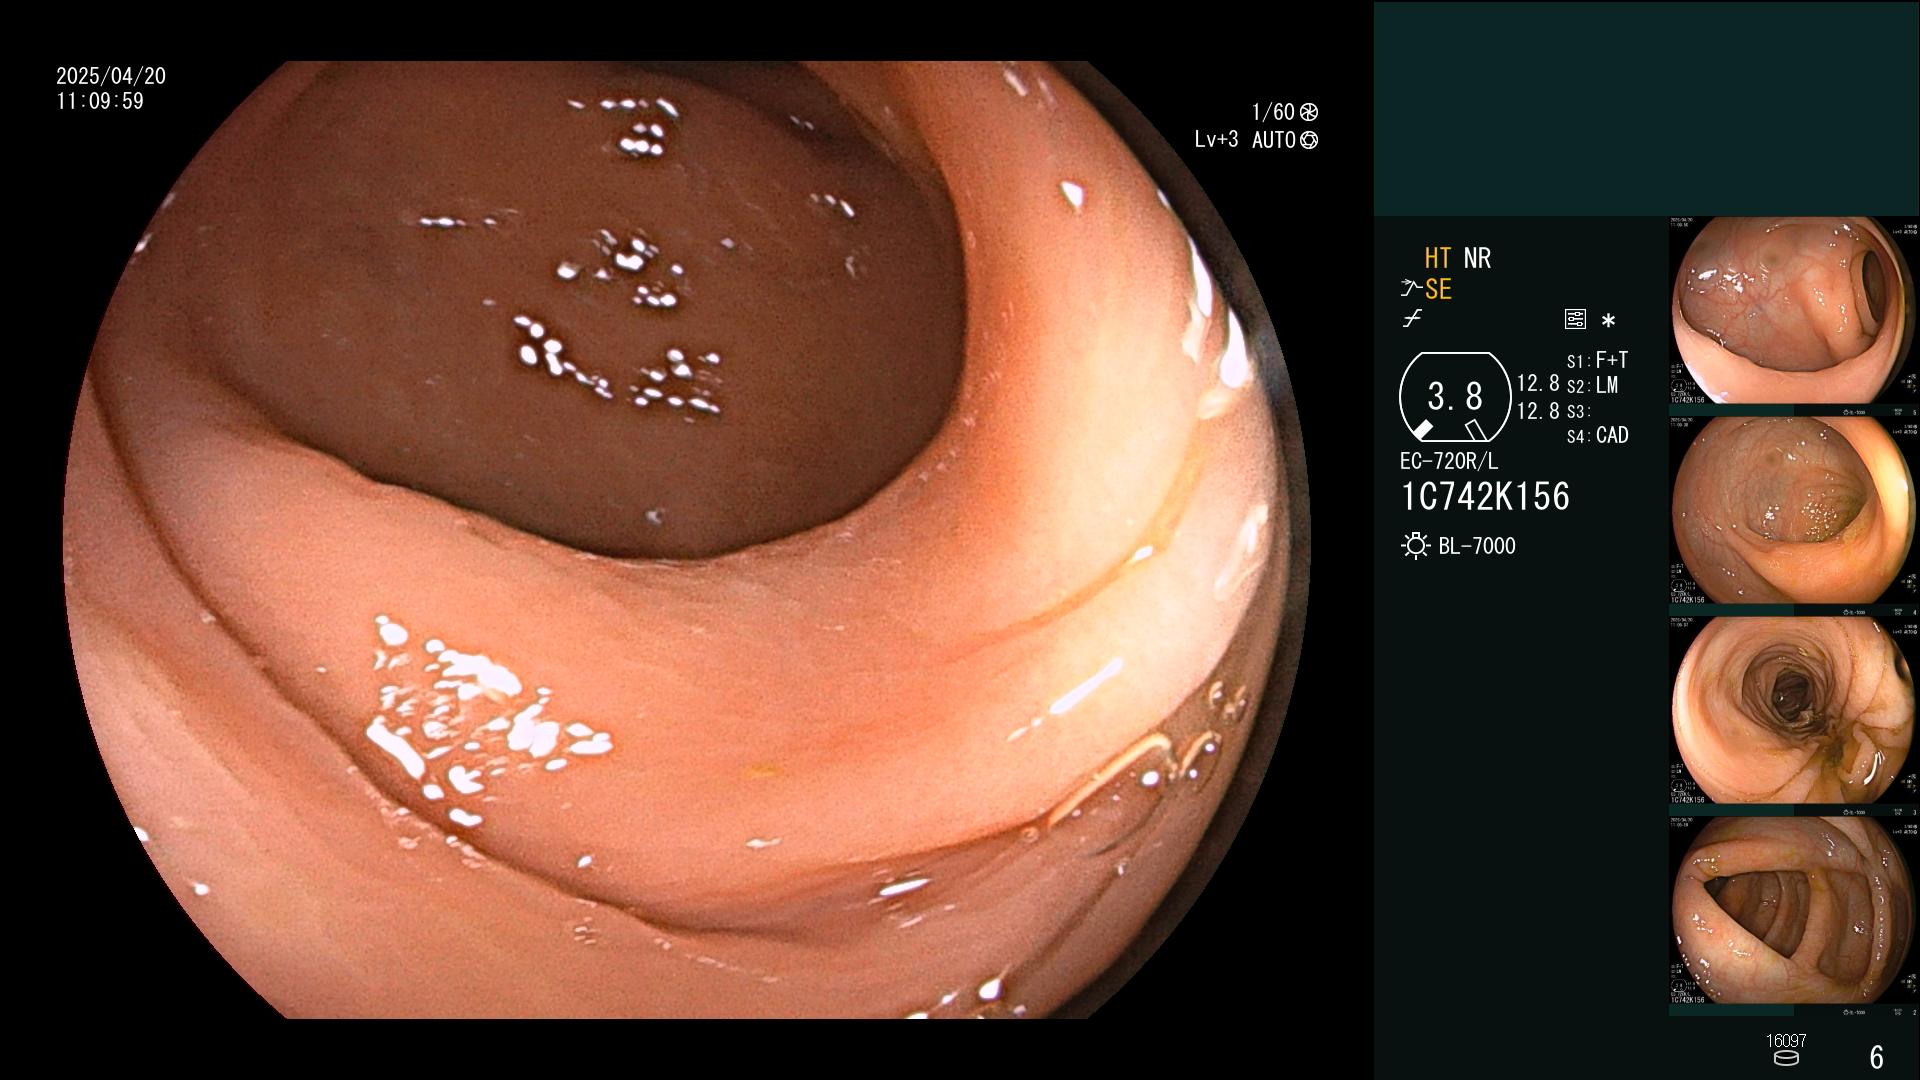This screenshot has width=1920, height=1080.
Task: Click the 16097 remaining storage count
Action: [x=1786, y=1041]
